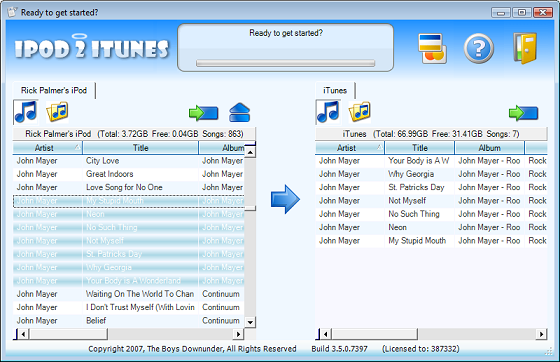
Task: Sort iPod list by Artist column
Action: 48,148
